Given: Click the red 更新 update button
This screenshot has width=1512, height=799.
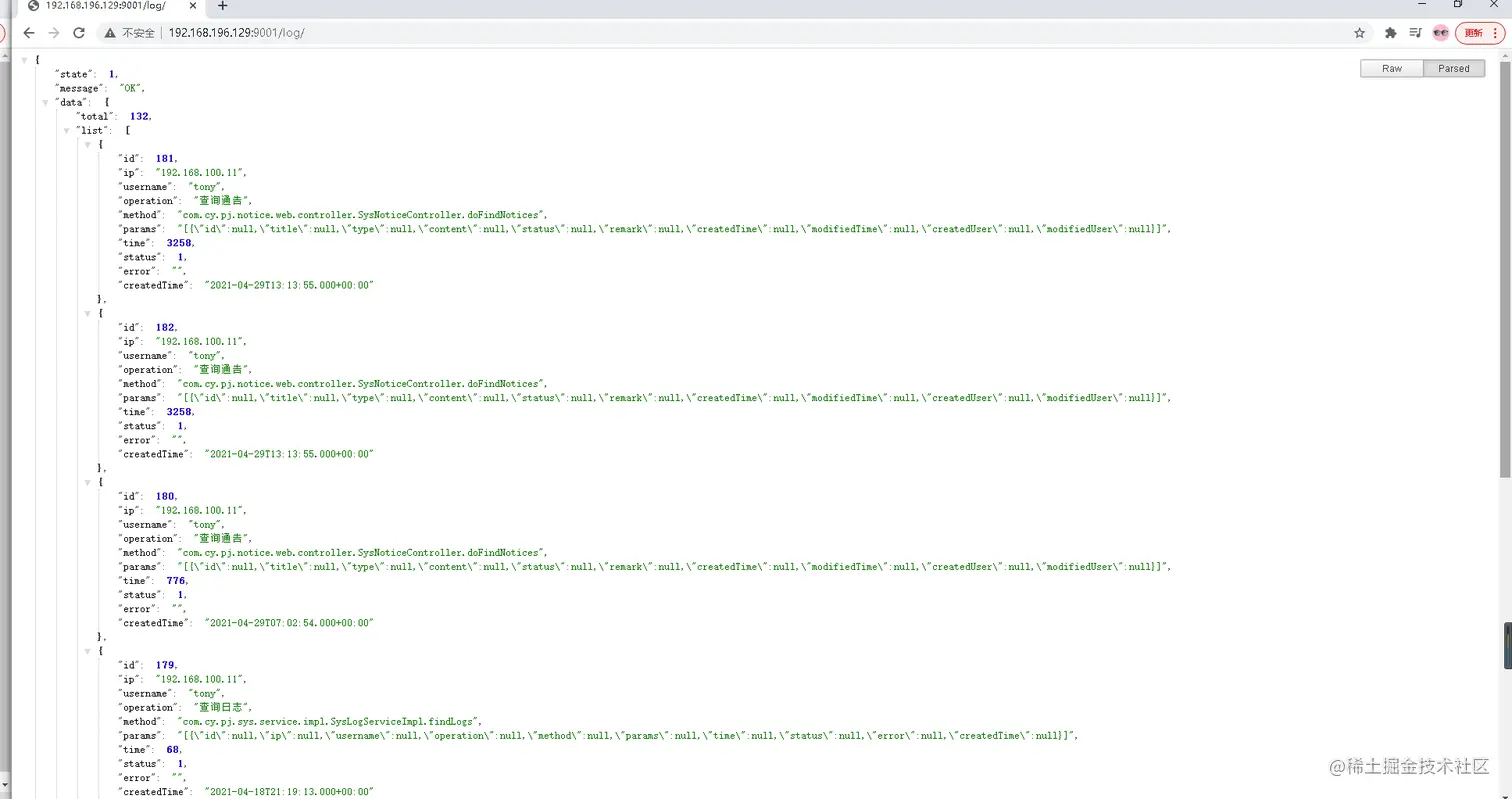Looking at the screenshot, I should (x=1479, y=33).
